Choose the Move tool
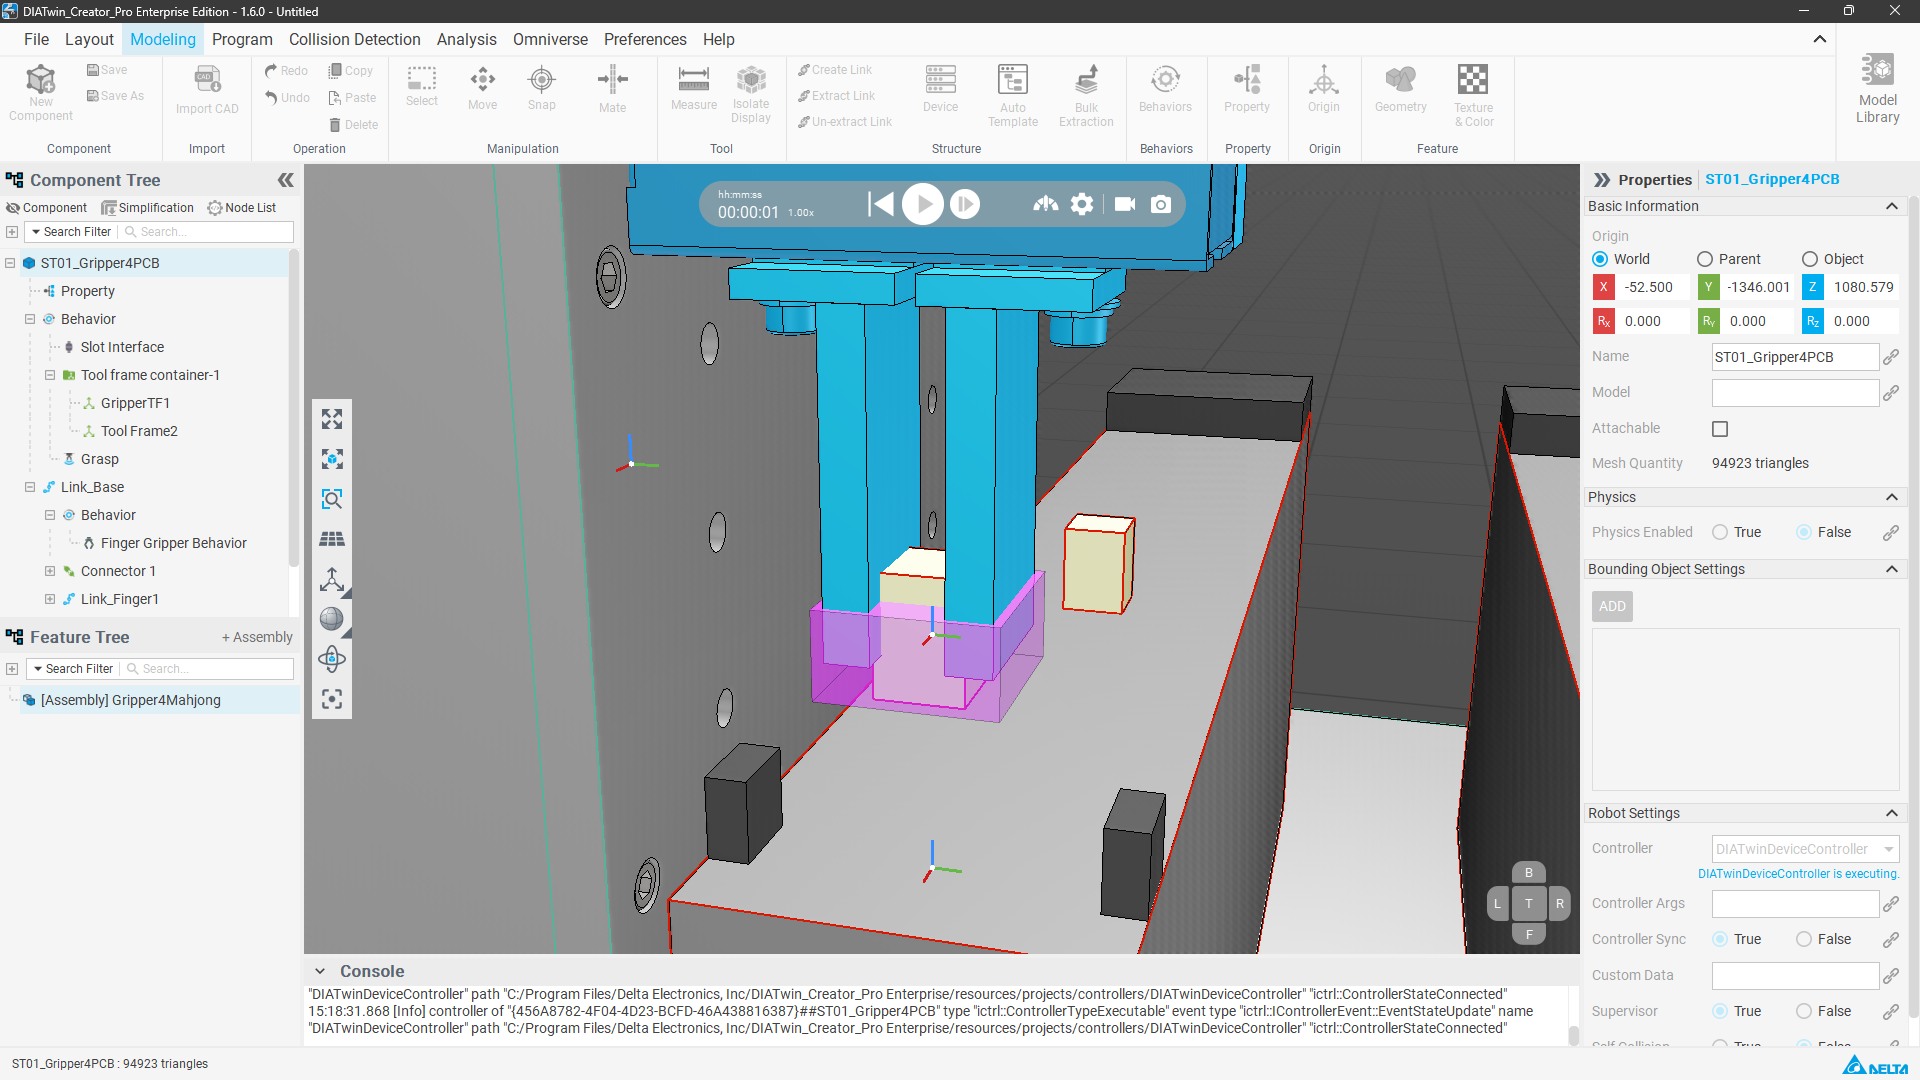 pyautogui.click(x=482, y=87)
